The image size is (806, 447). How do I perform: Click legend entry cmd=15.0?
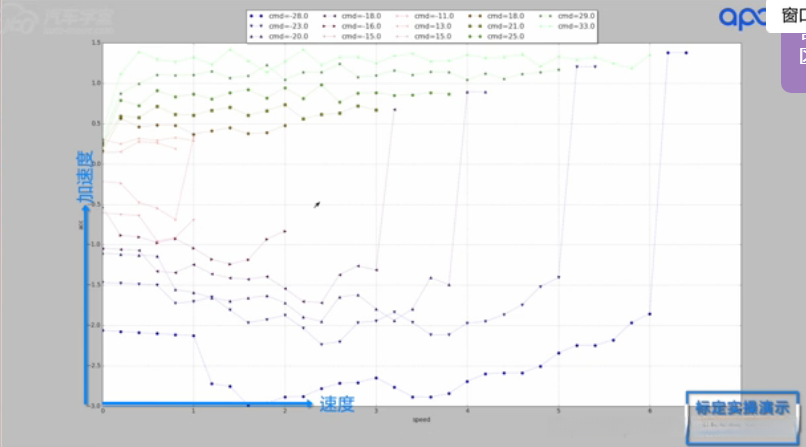pos(424,36)
